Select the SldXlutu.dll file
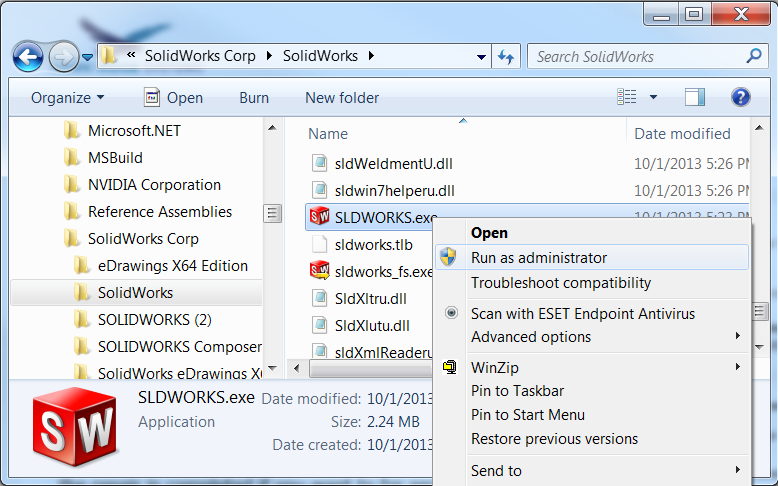778x486 pixels. [372, 326]
